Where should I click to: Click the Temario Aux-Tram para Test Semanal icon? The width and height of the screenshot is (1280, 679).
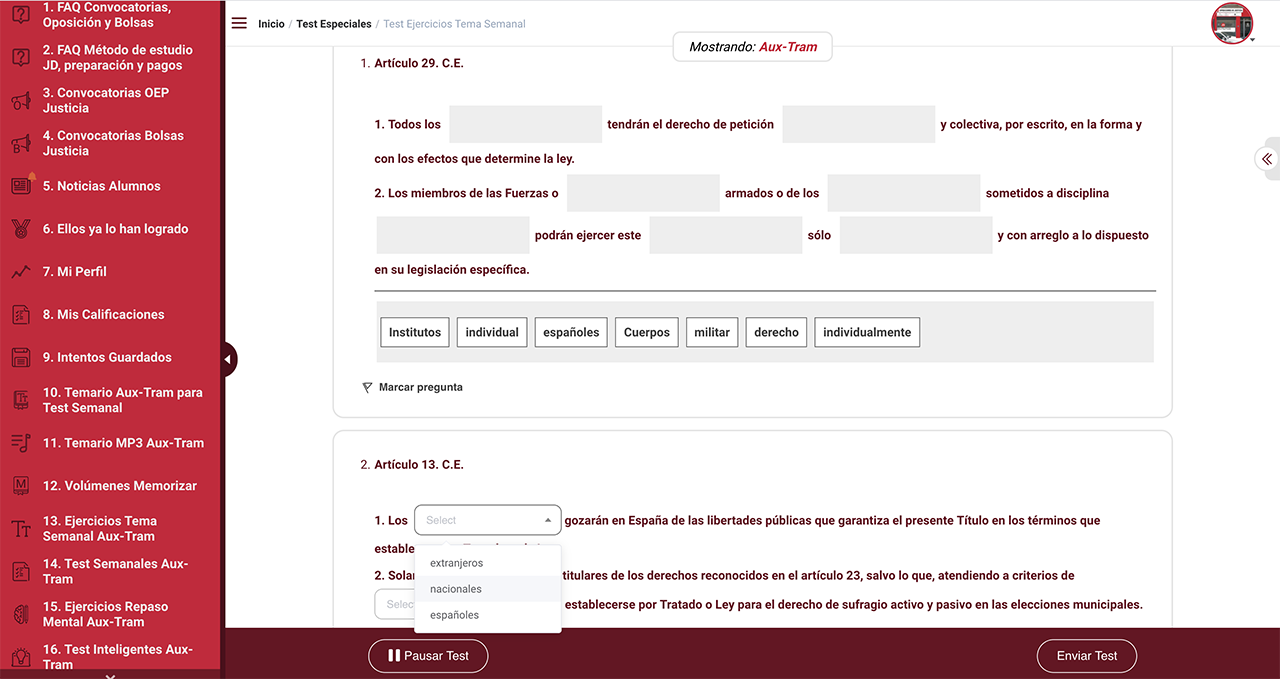tap(21, 400)
